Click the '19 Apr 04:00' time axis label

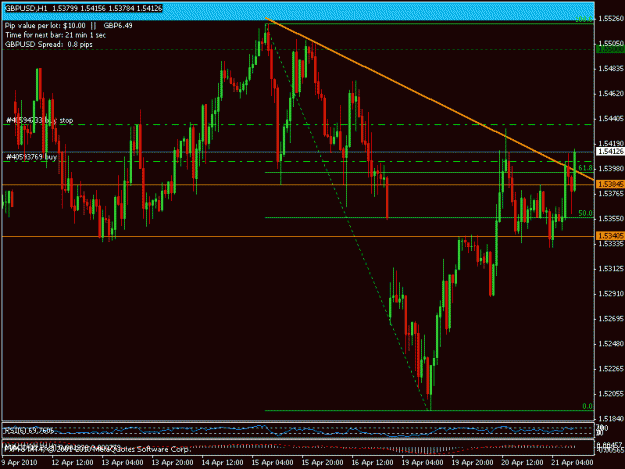[423, 463]
